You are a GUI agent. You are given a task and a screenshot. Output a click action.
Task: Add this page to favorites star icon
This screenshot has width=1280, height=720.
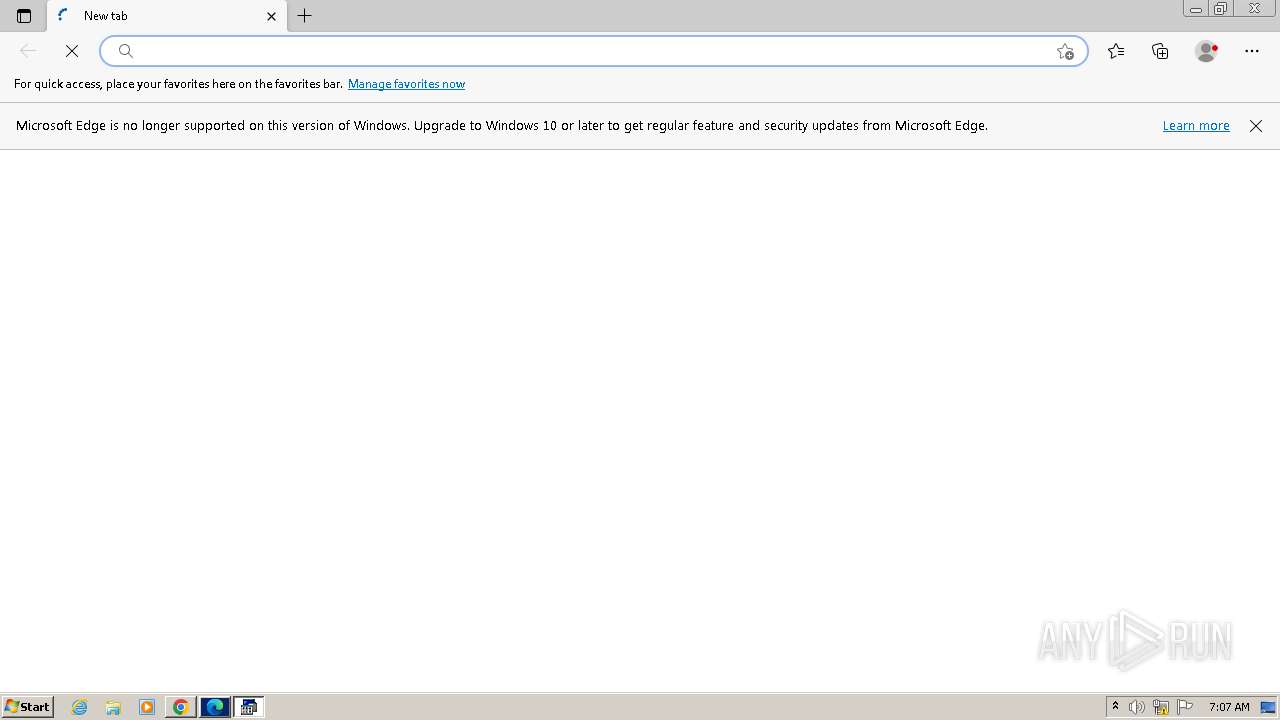(1065, 51)
